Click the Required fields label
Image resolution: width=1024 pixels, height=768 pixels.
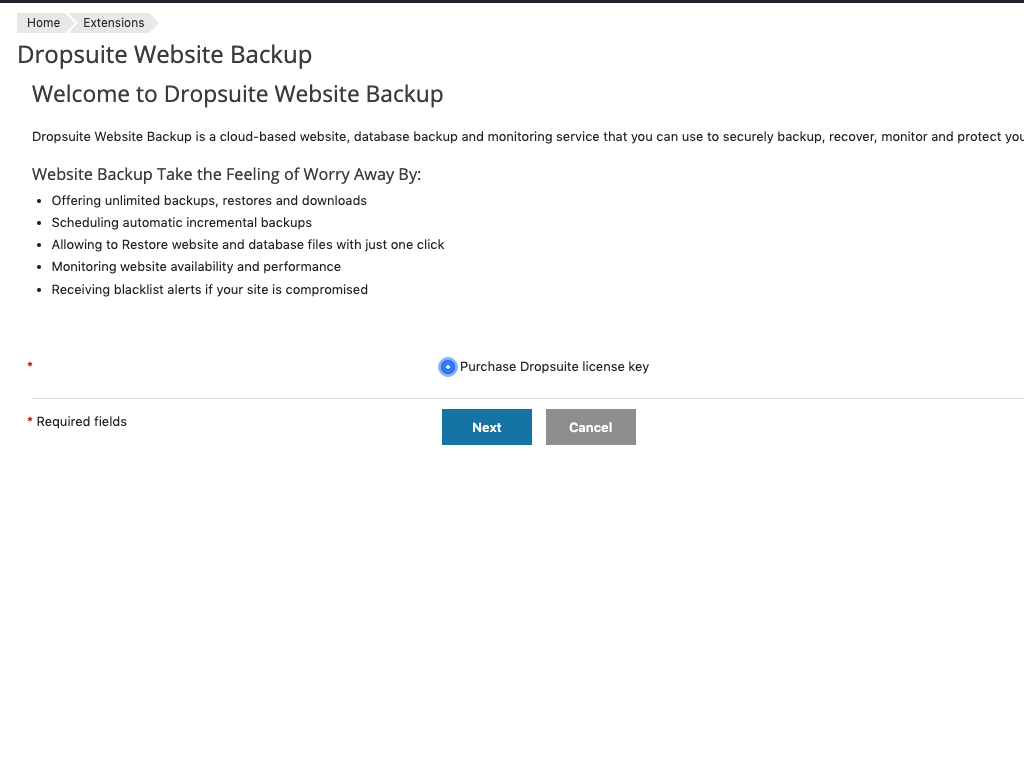81,421
